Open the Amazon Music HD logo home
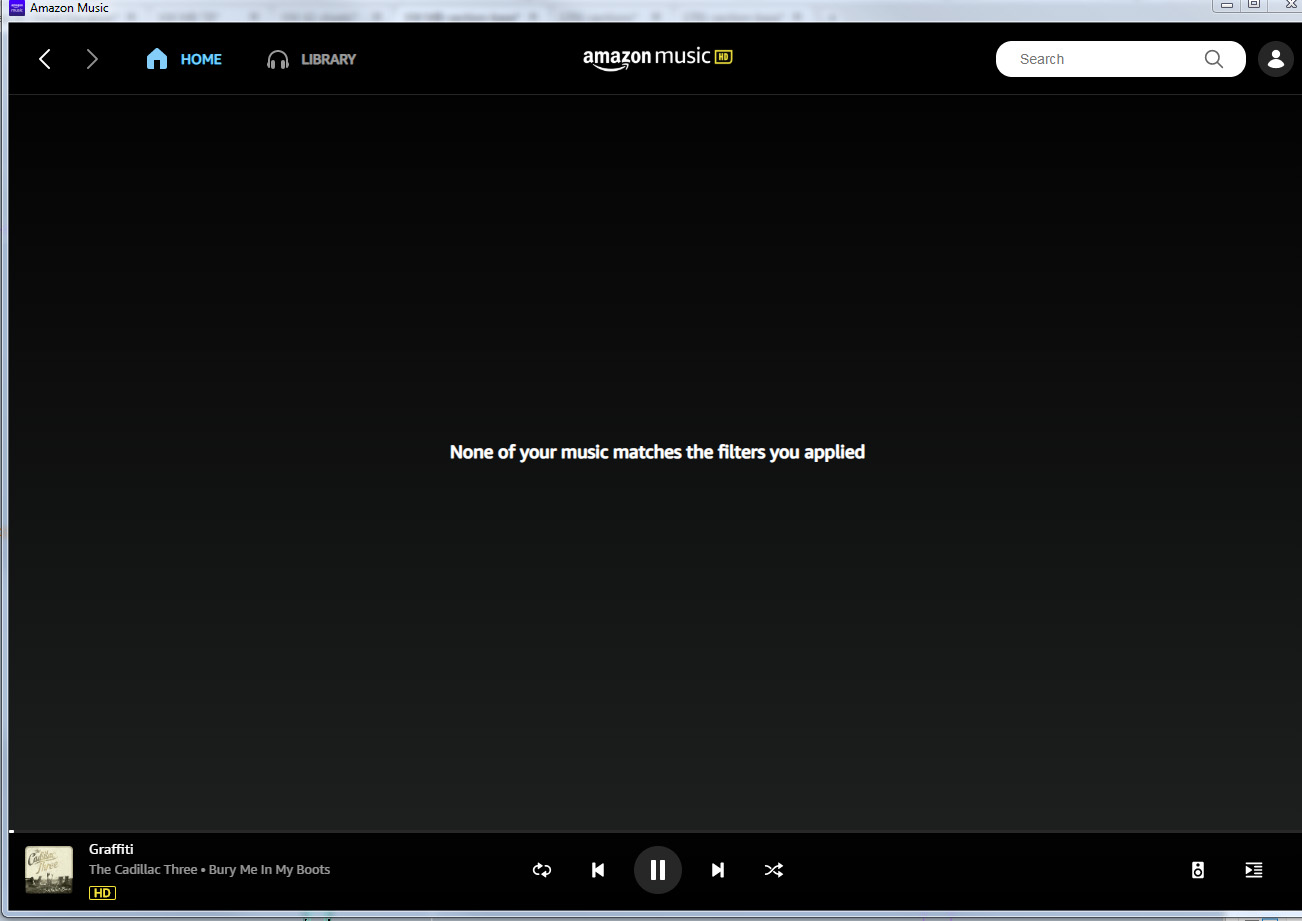The height and width of the screenshot is (921, 1302). click(x=657, y=58)
